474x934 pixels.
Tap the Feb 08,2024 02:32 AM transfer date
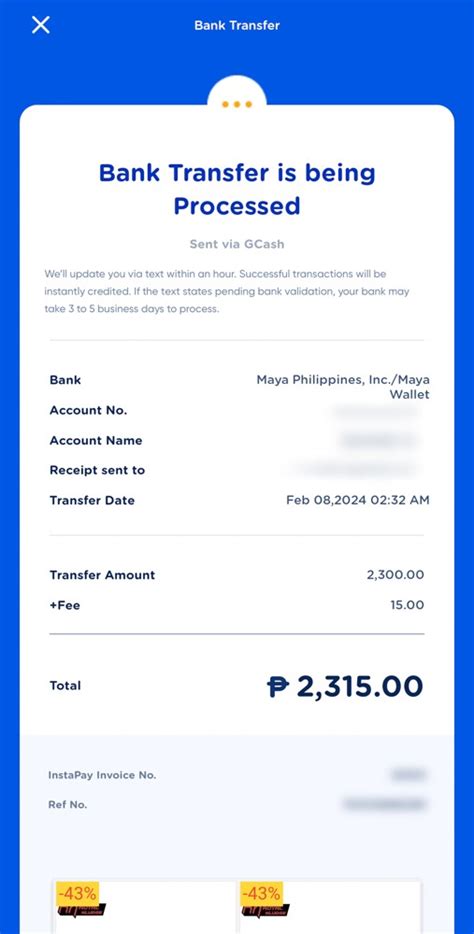point(358,500)
